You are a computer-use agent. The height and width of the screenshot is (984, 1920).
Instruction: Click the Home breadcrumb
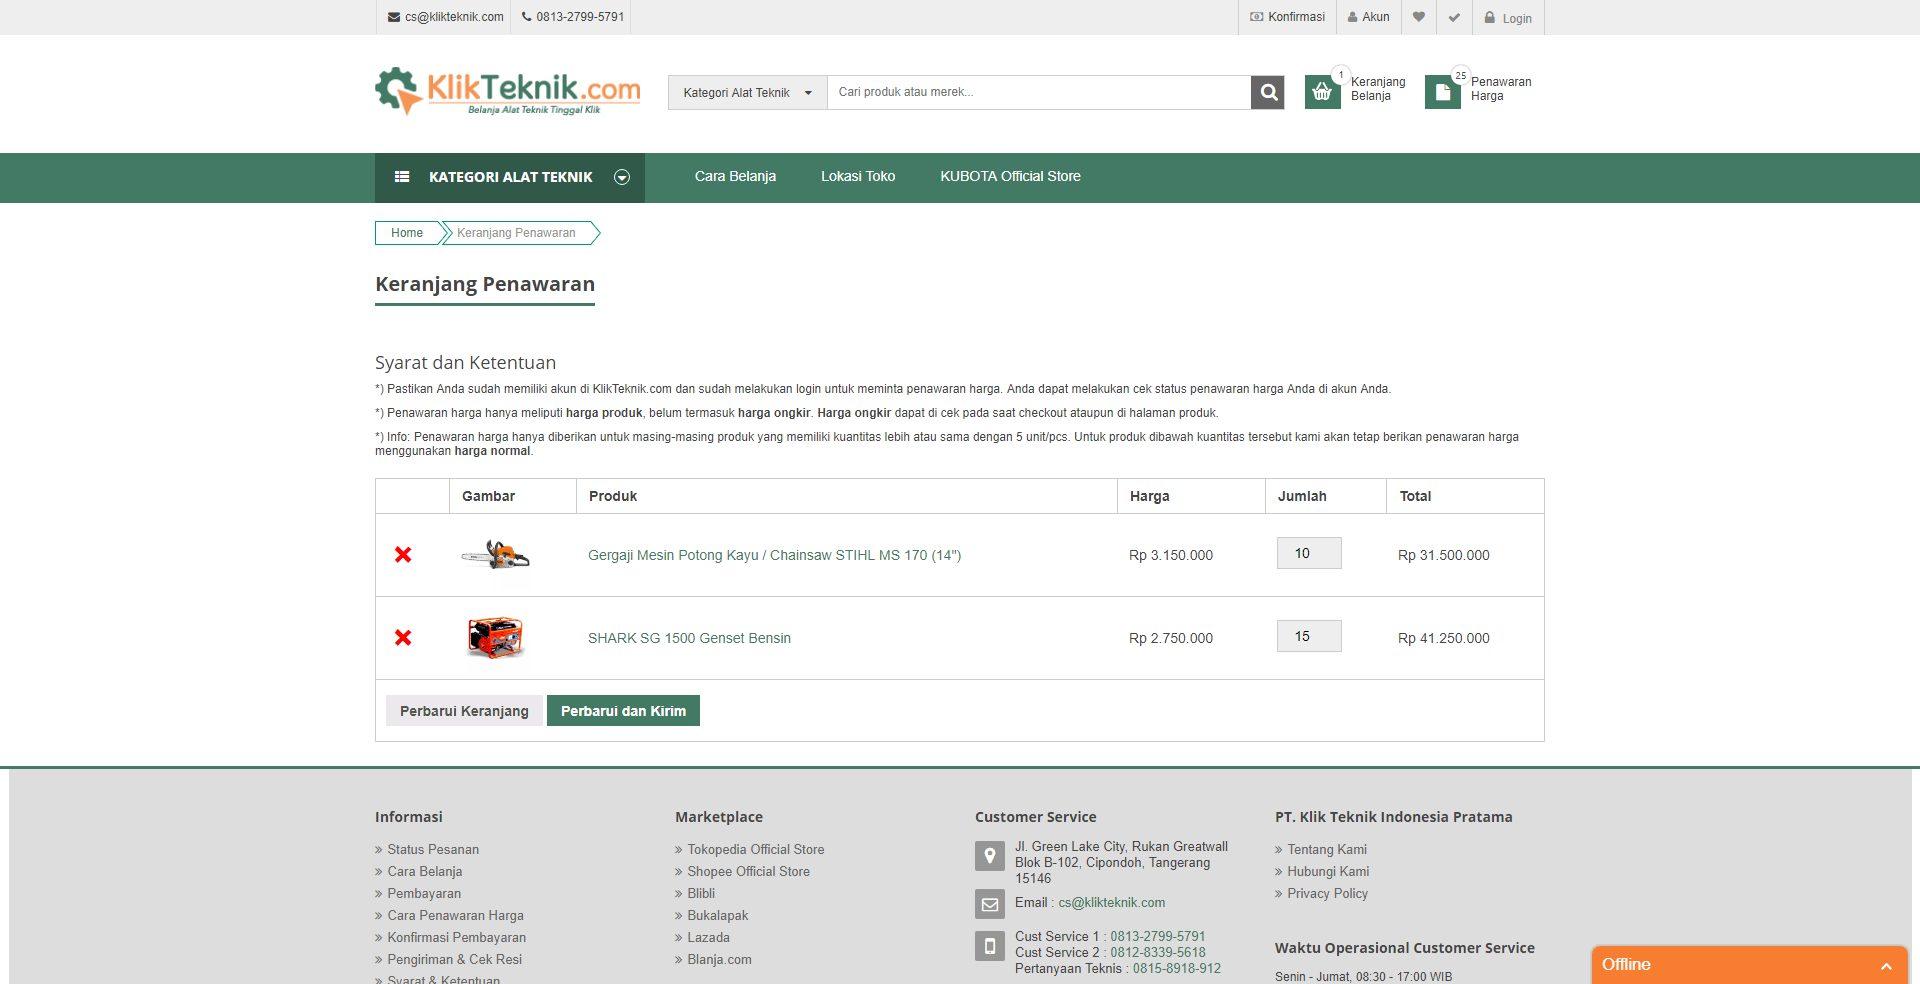click(x=407, y=233)
